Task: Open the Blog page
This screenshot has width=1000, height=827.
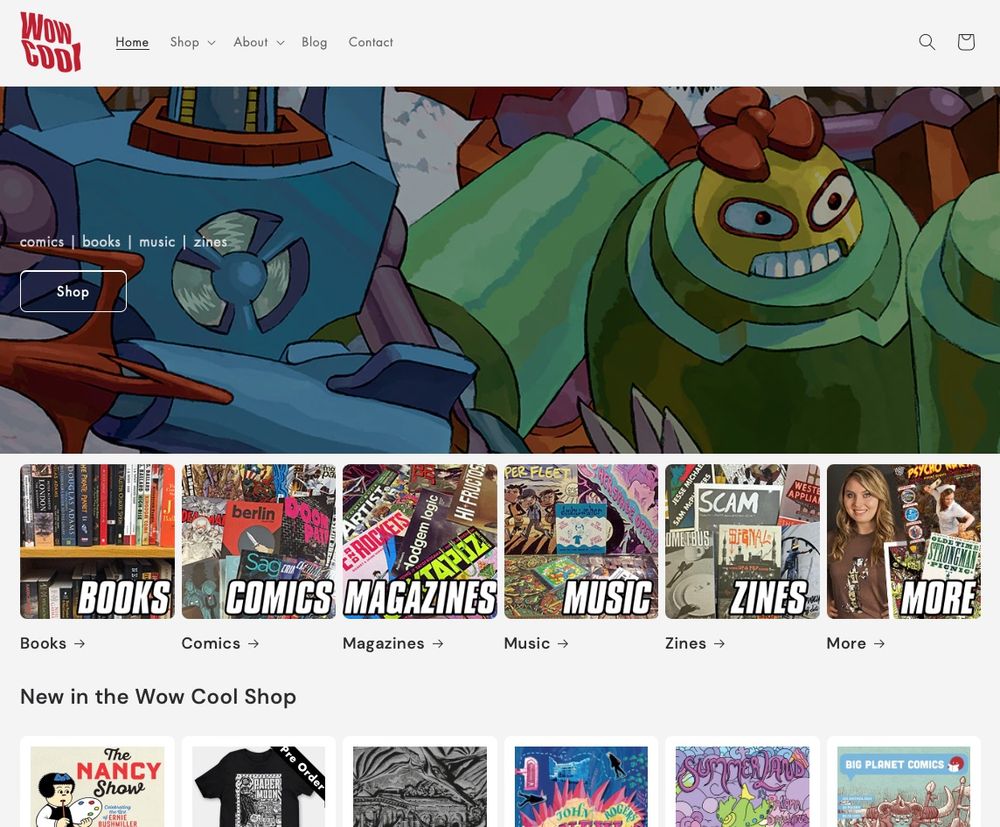Action: (314, 42)
